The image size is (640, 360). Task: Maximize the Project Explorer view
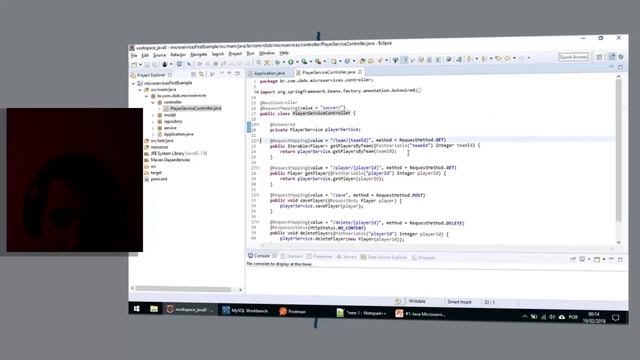coord(237,74)
